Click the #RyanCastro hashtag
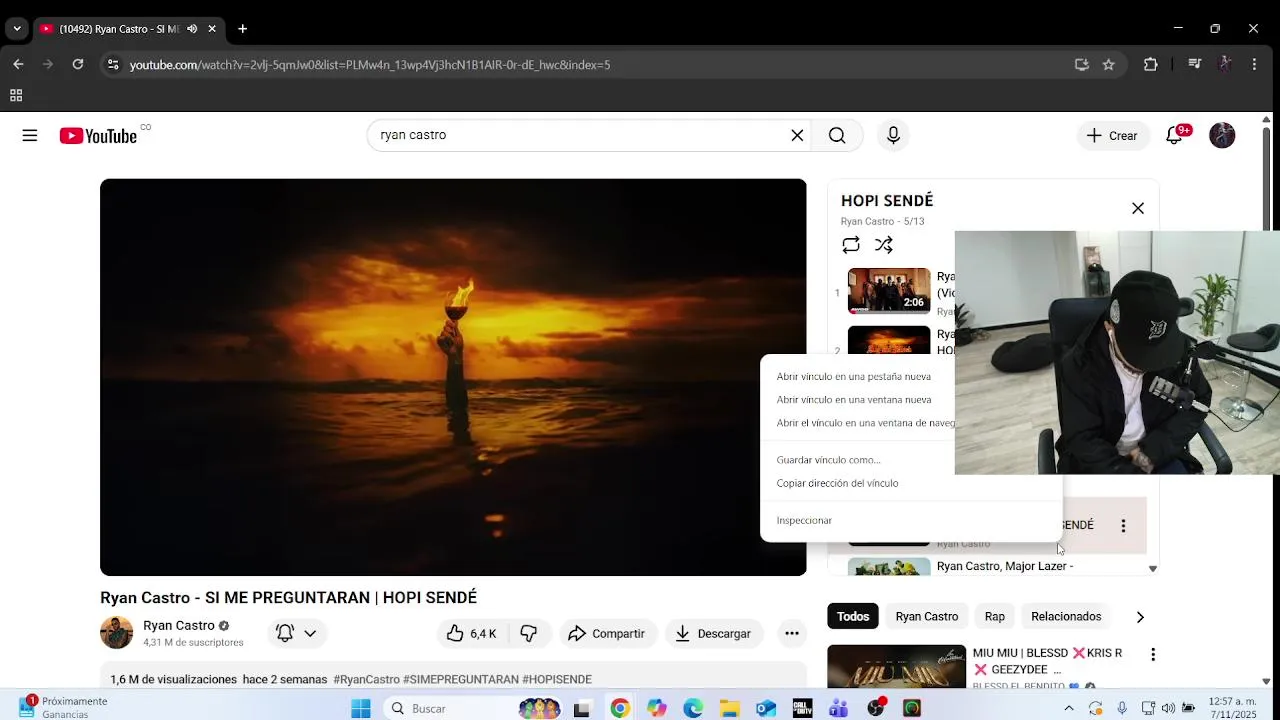The width and height of the screenshot is (1280, 720). tap(367, 680)
